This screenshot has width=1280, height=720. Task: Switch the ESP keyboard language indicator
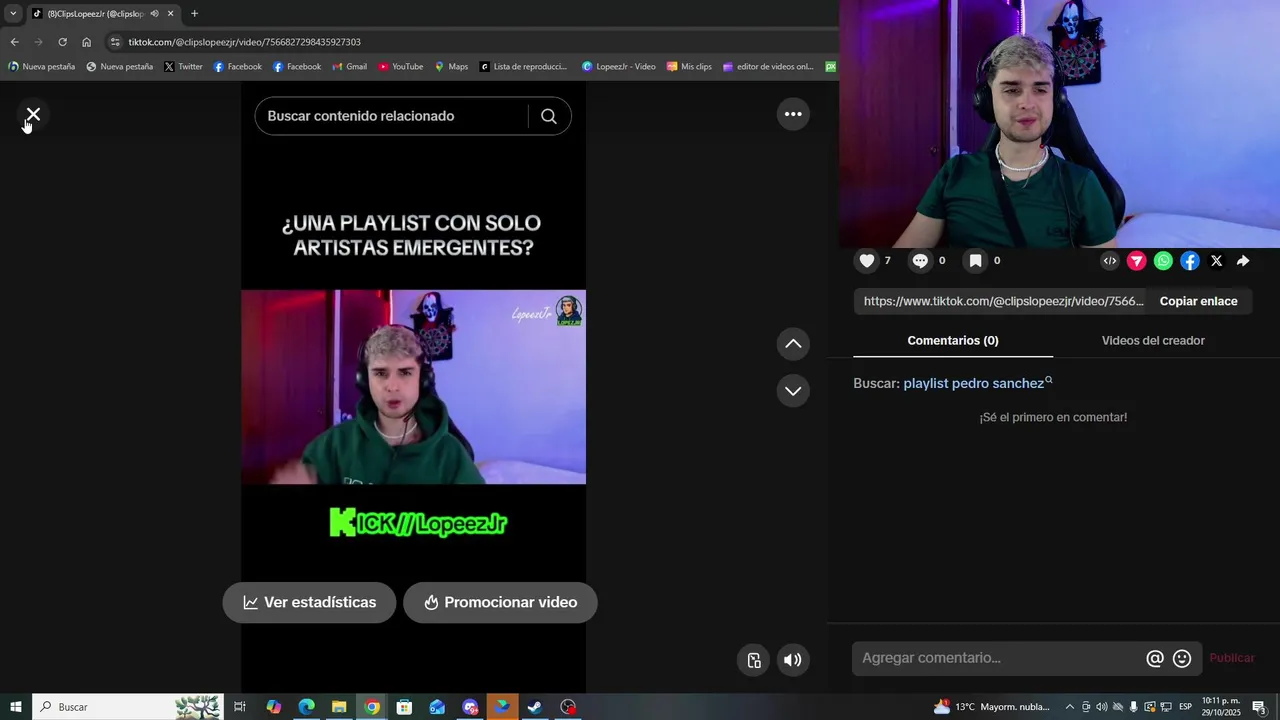1185,707
